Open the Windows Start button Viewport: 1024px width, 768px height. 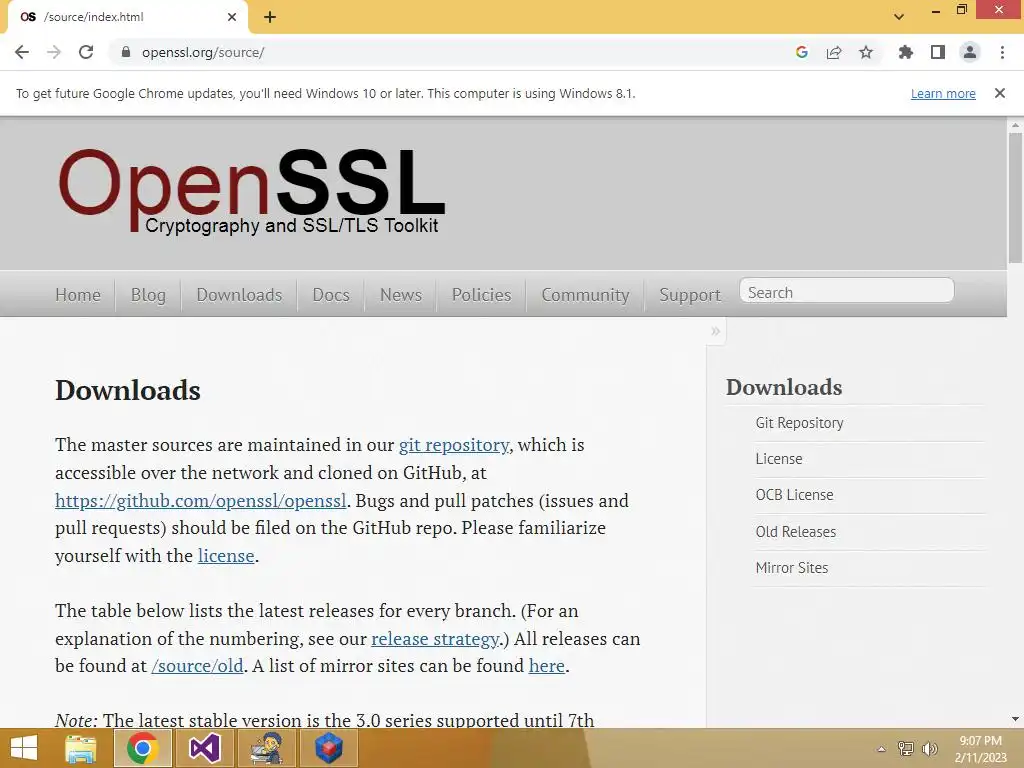point(24,748)
